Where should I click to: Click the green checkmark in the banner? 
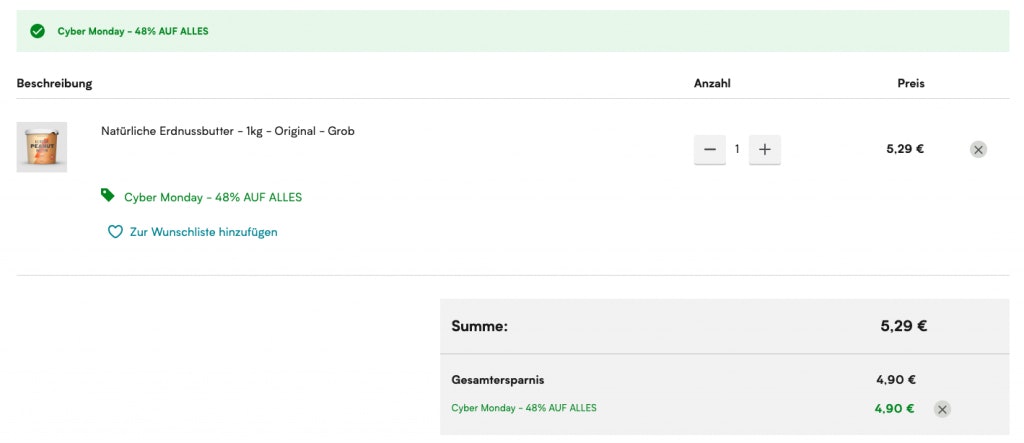38,31
